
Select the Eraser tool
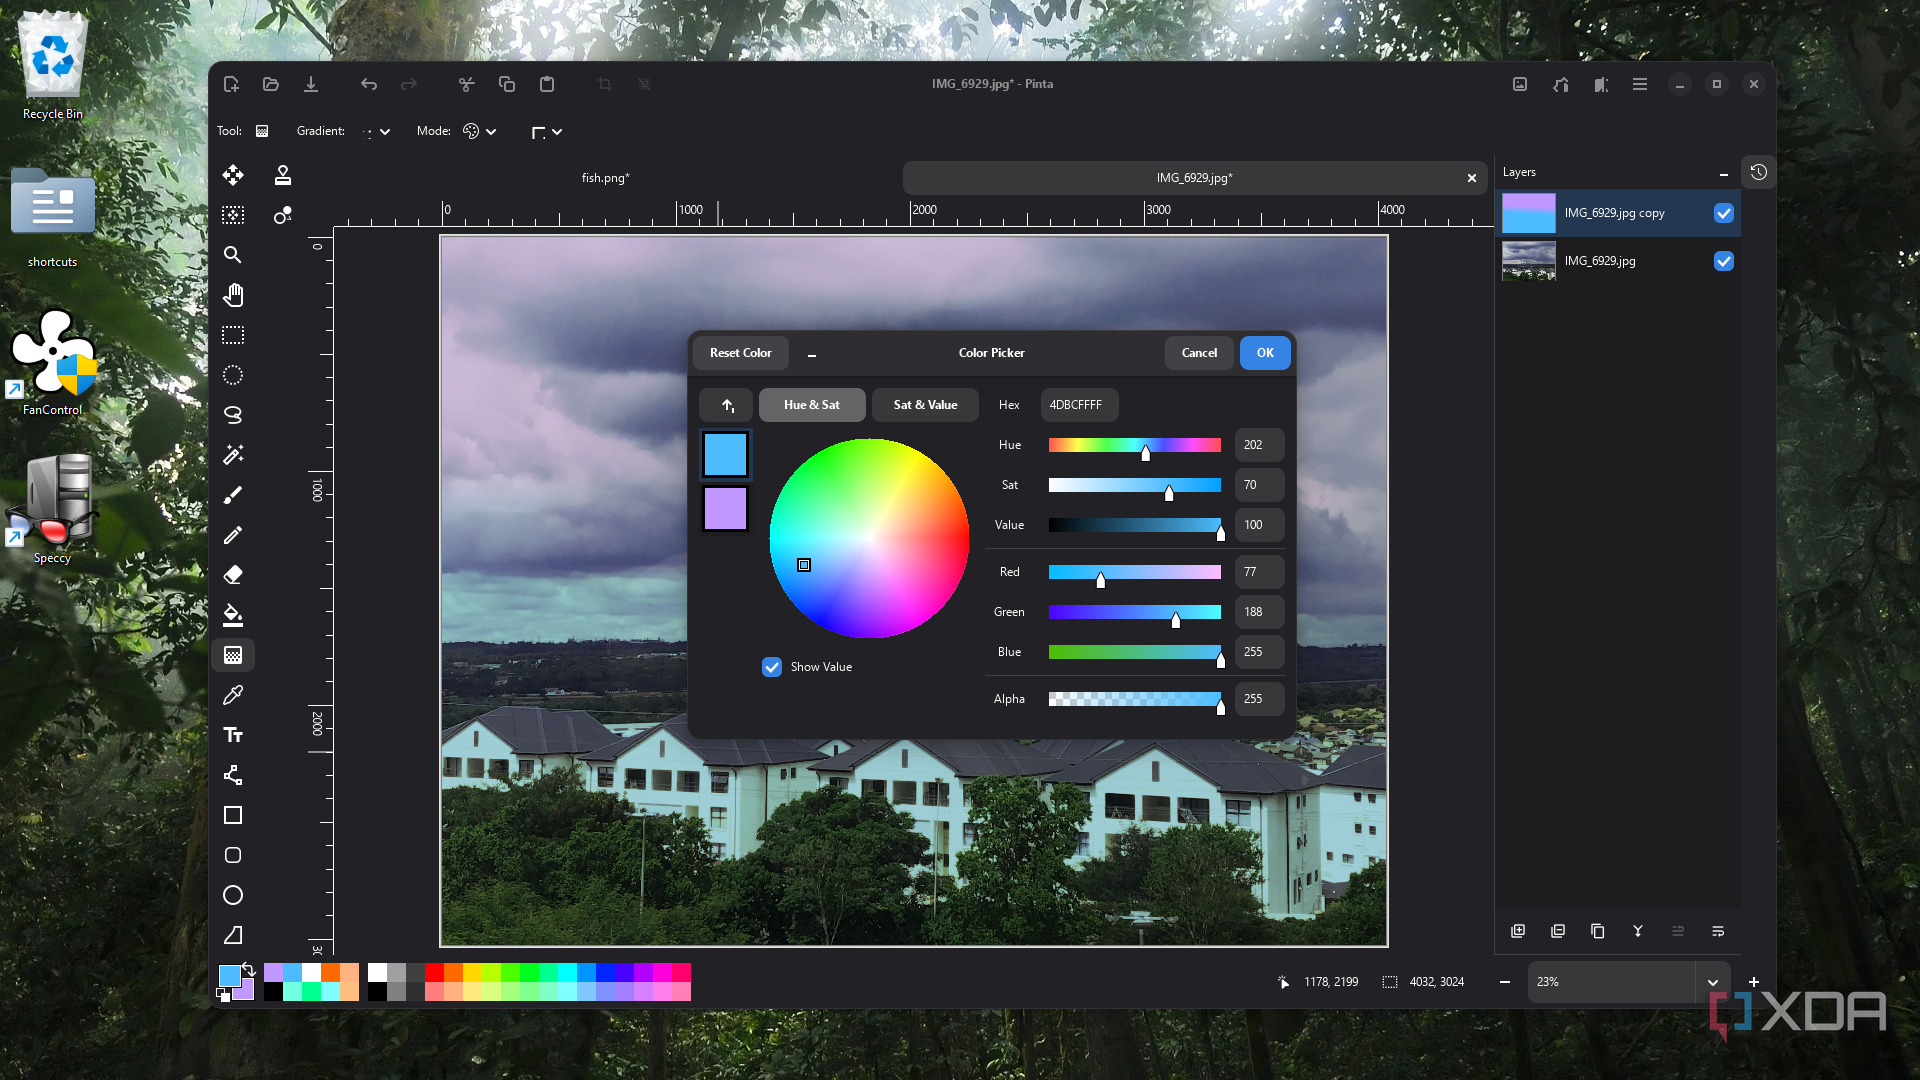(233, 575)
